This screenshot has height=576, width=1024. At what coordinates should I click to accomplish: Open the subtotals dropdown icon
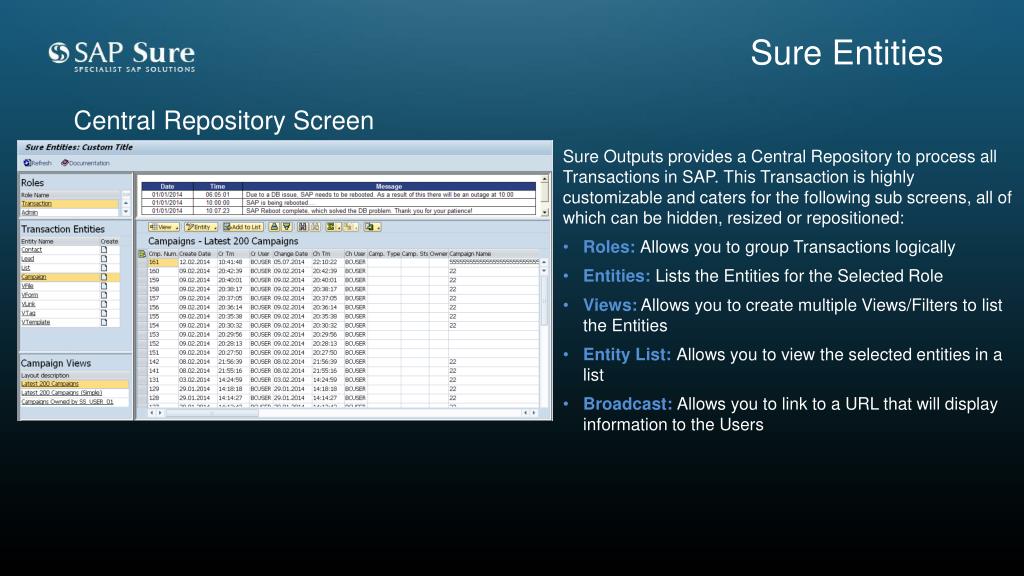(x=351, y=227)
